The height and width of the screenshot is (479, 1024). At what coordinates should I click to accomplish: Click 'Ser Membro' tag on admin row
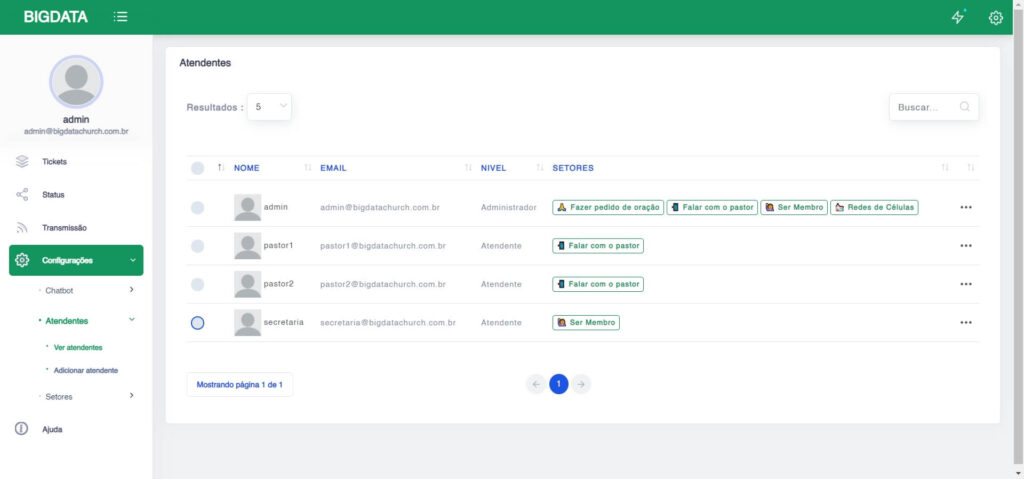[793, 207]
